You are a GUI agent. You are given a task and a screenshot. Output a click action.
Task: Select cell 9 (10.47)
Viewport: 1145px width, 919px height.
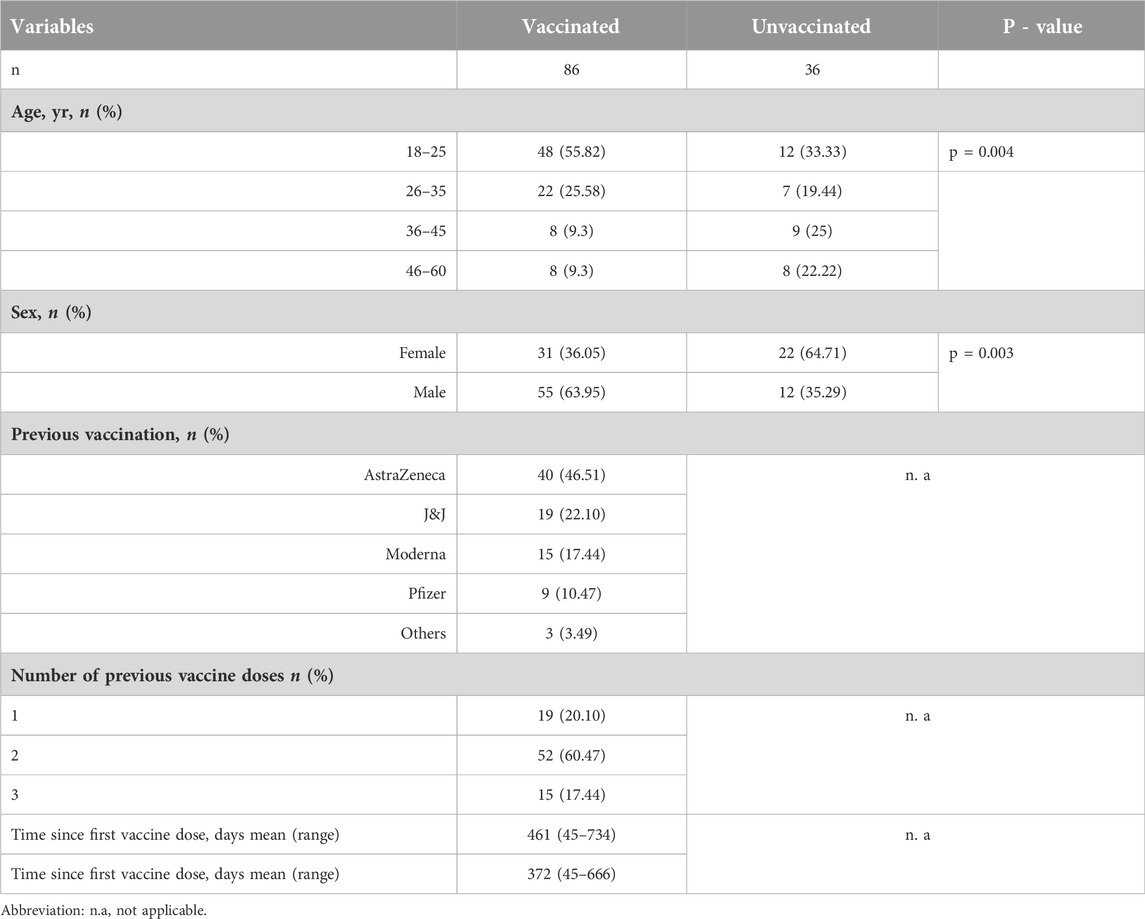(571, 593)
